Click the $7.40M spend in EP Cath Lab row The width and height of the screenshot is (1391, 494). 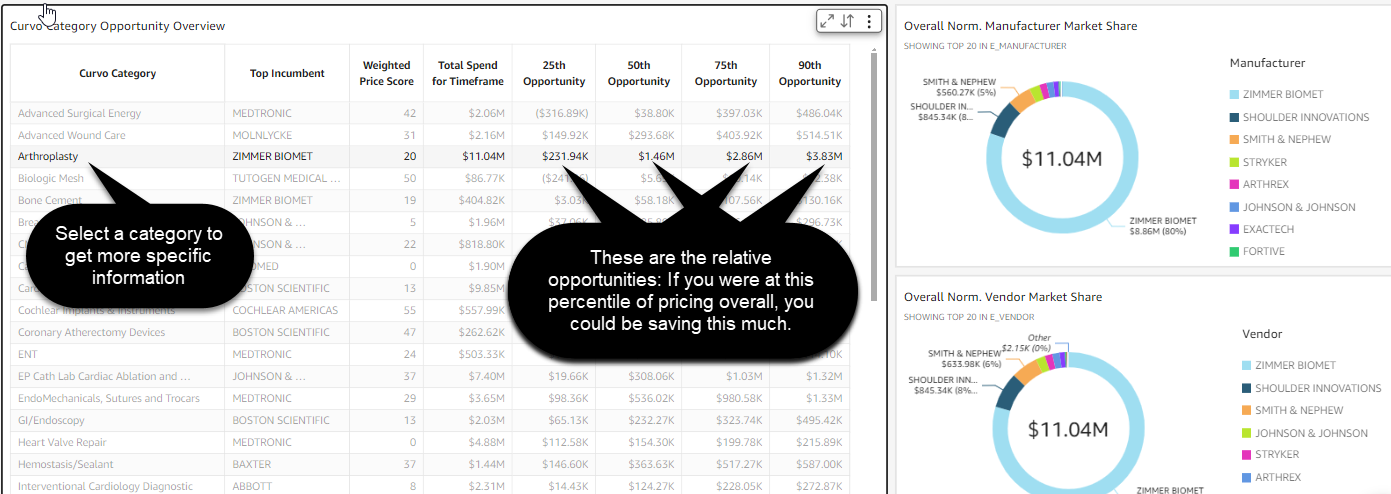click(485, 376)
